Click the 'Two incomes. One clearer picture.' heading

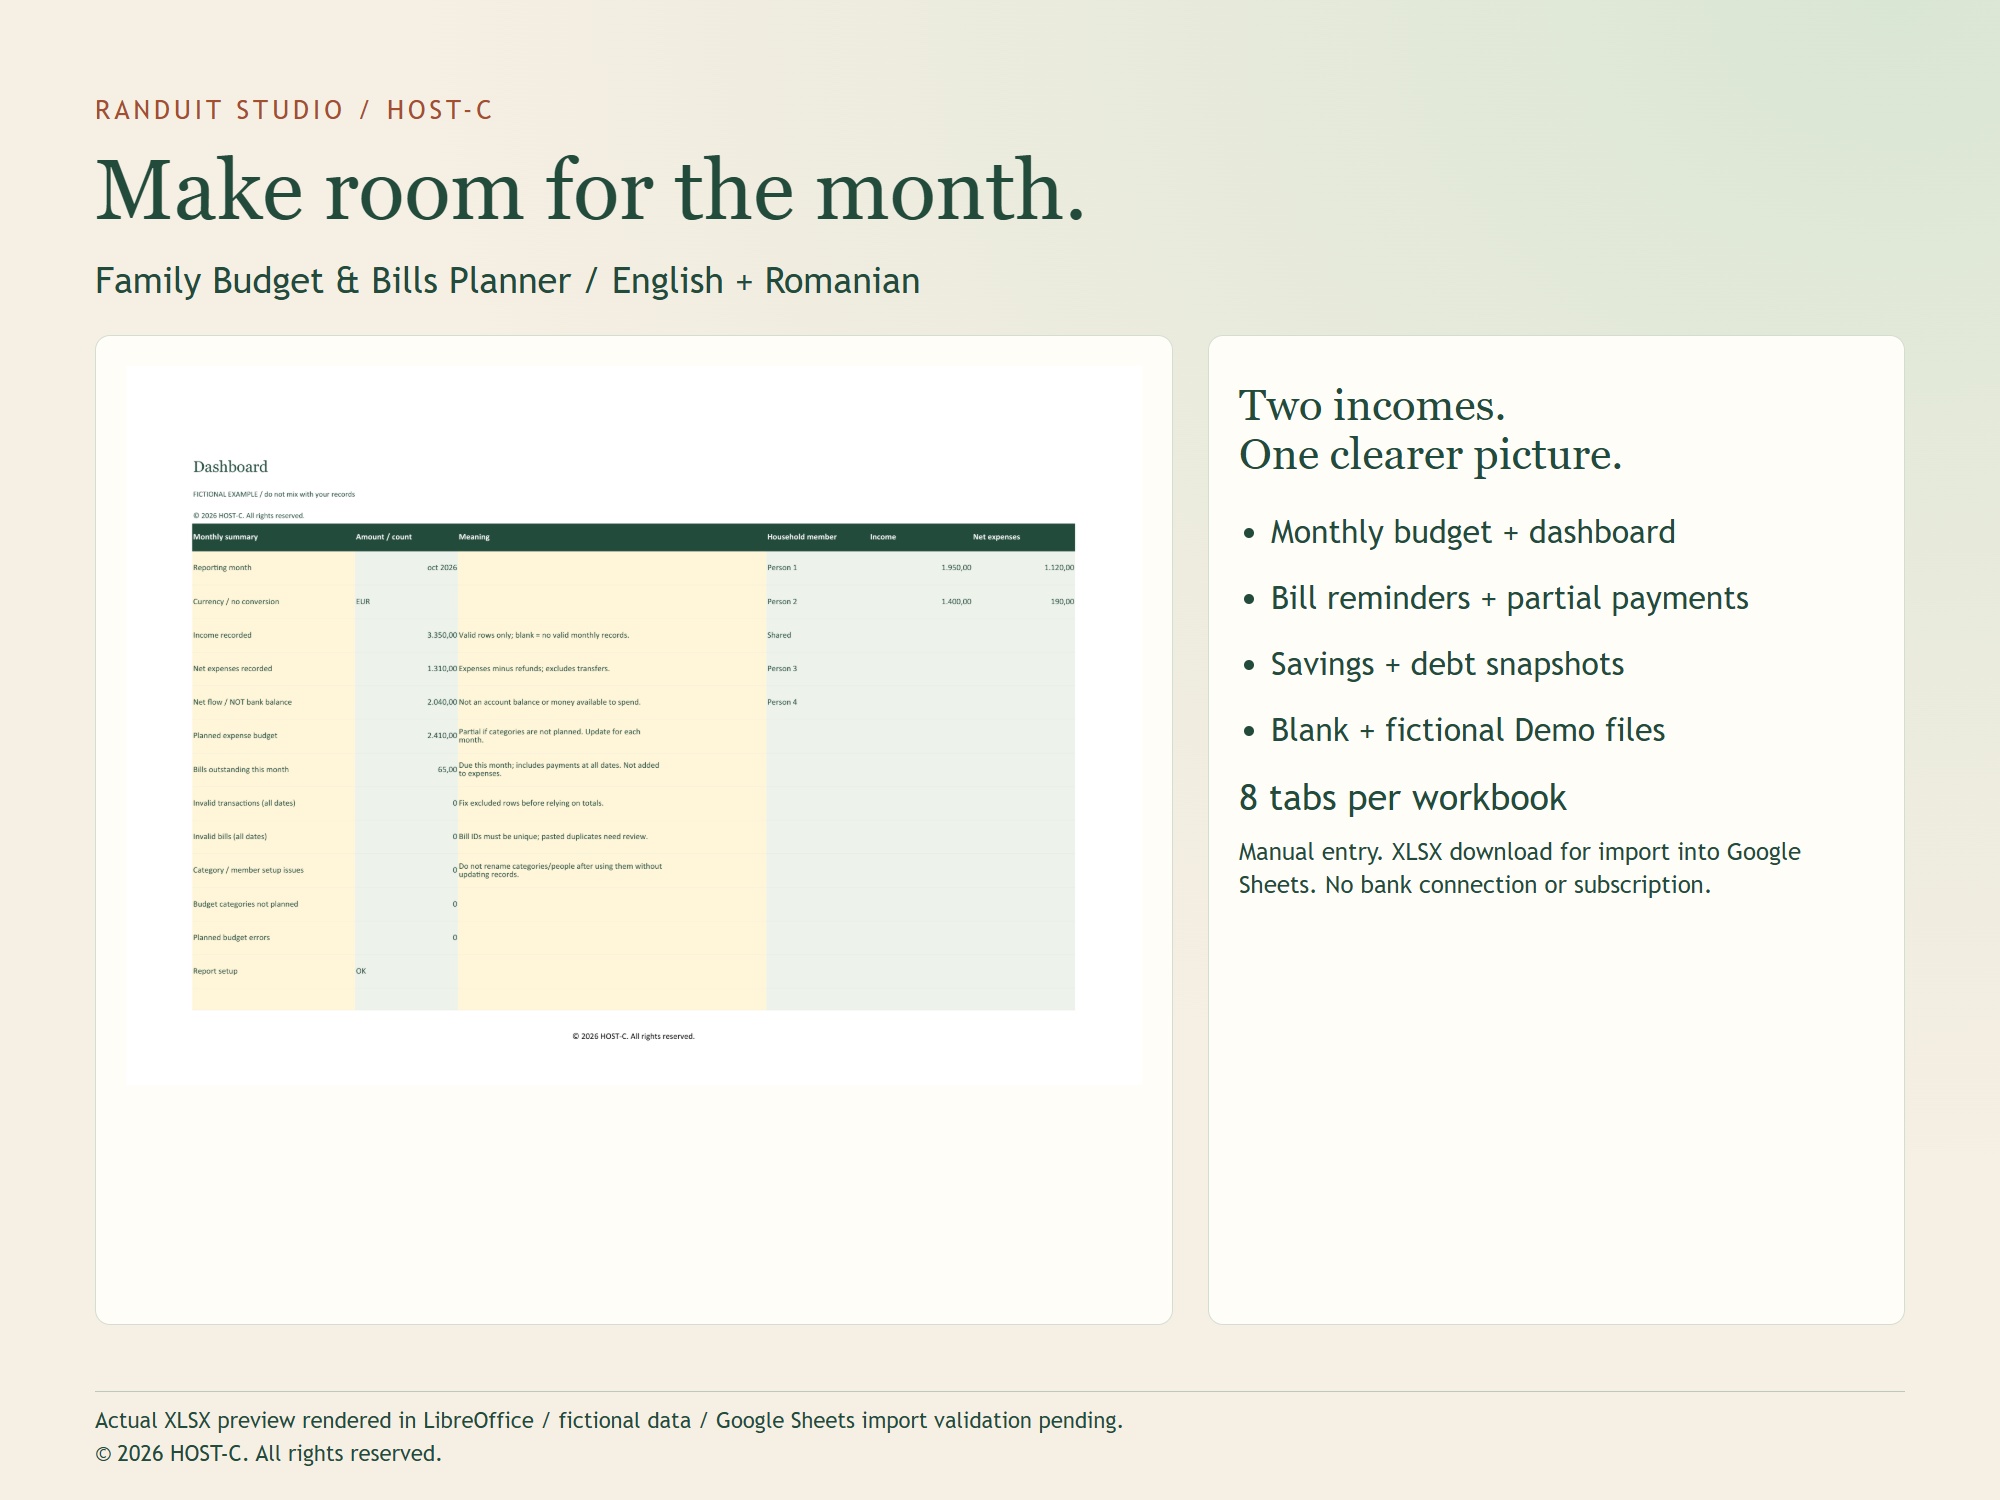(1430, 430)
